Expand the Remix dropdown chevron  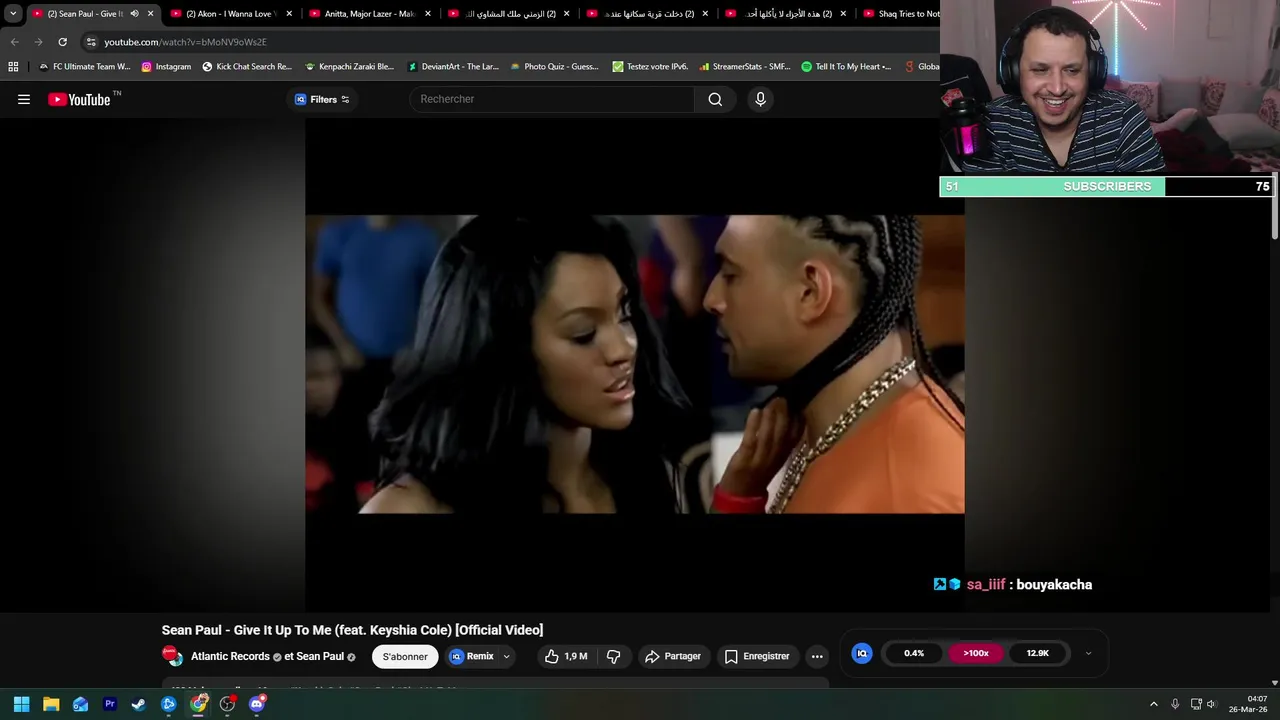click(506, 657)
